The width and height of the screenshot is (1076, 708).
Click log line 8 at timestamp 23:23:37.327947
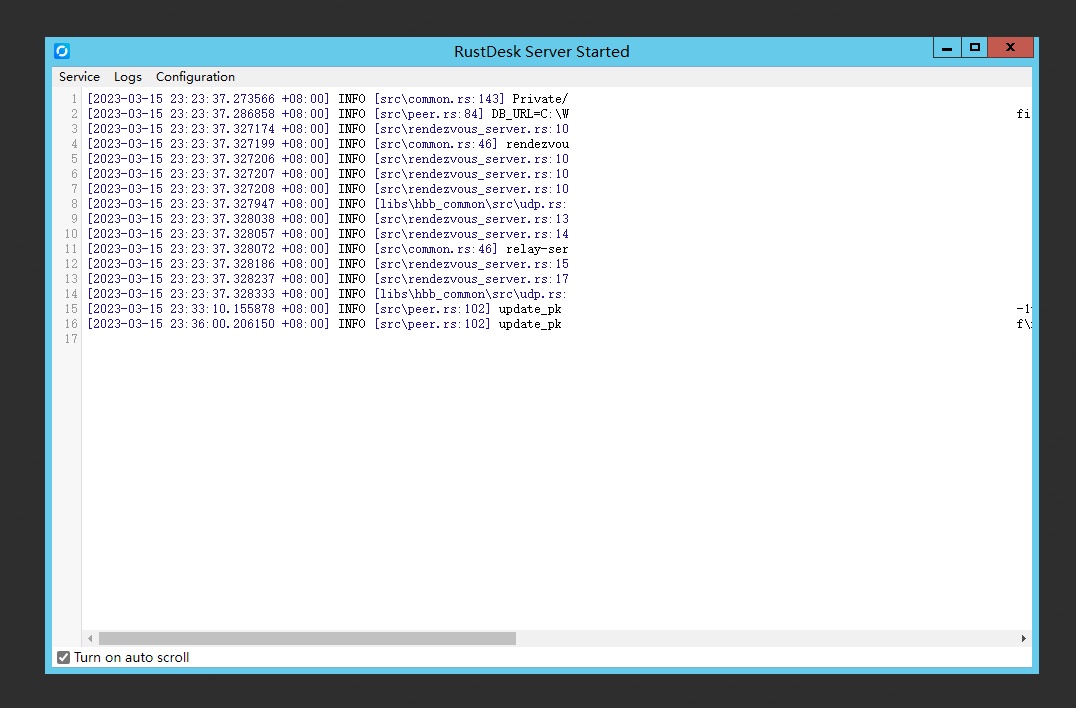tap(327, 204)
